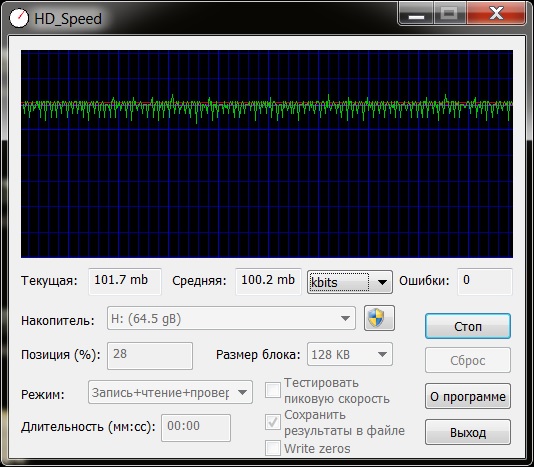534x467 pixels.
Task: Close the HD_Speed window
Action: tap(496, 14)
